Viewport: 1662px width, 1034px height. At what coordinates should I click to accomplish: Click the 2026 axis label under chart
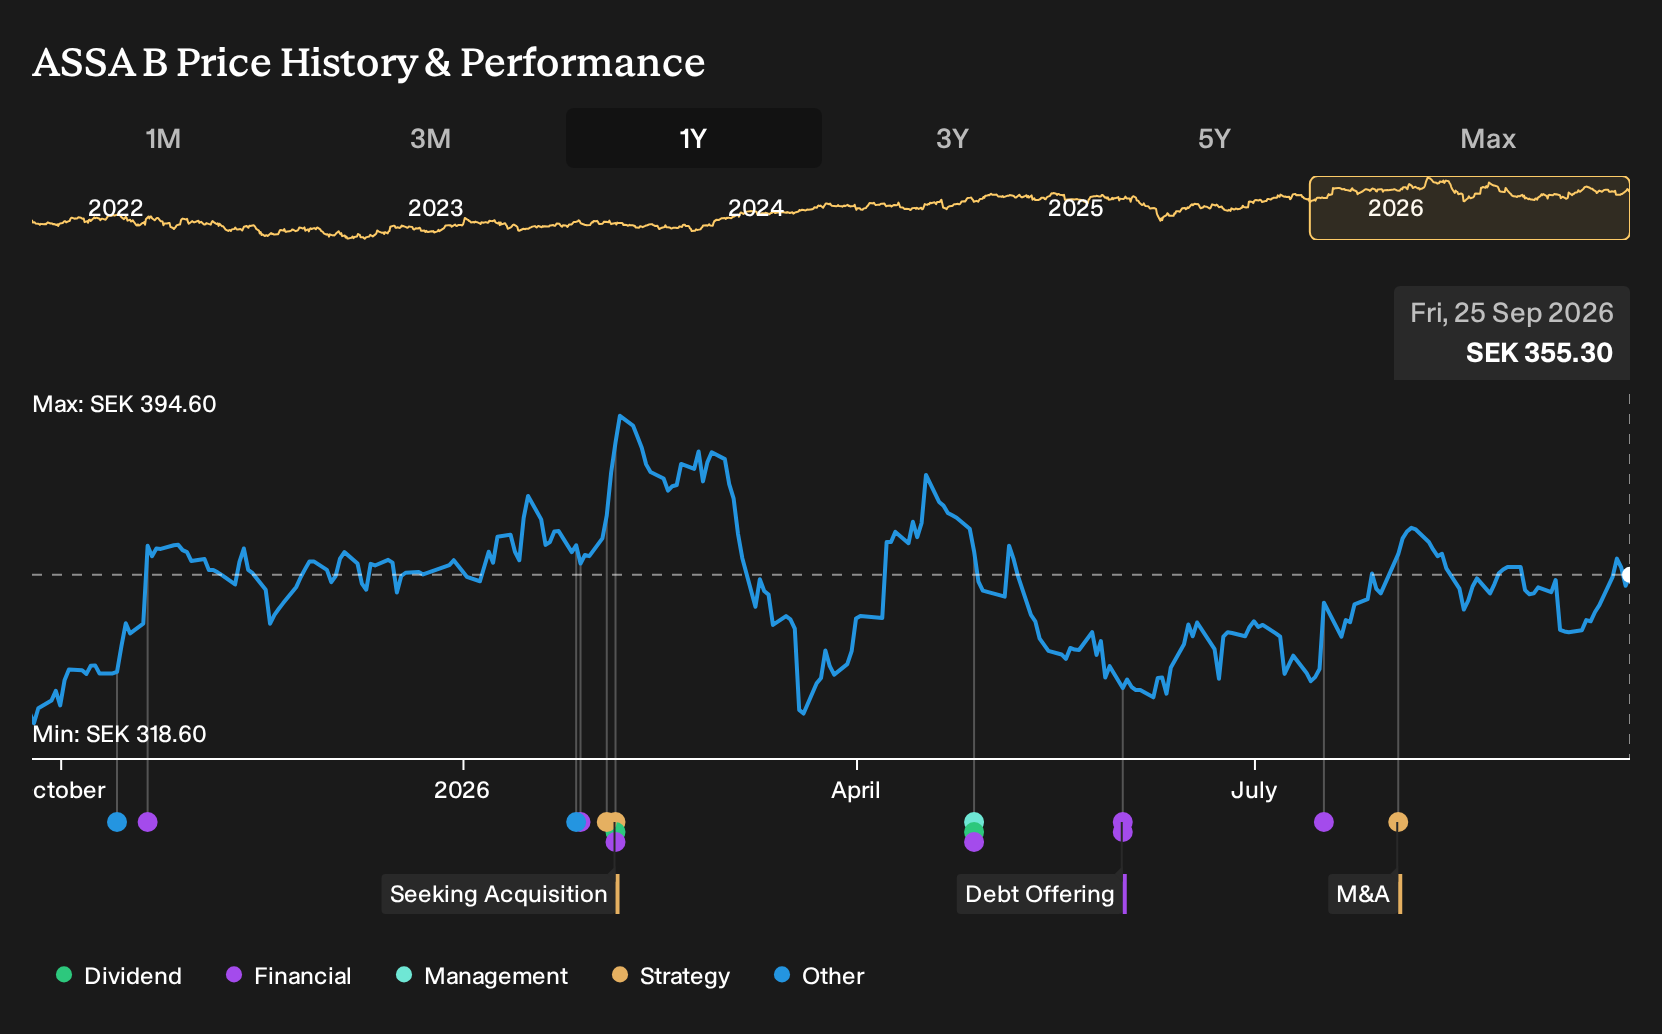click(x=462, y=790)
